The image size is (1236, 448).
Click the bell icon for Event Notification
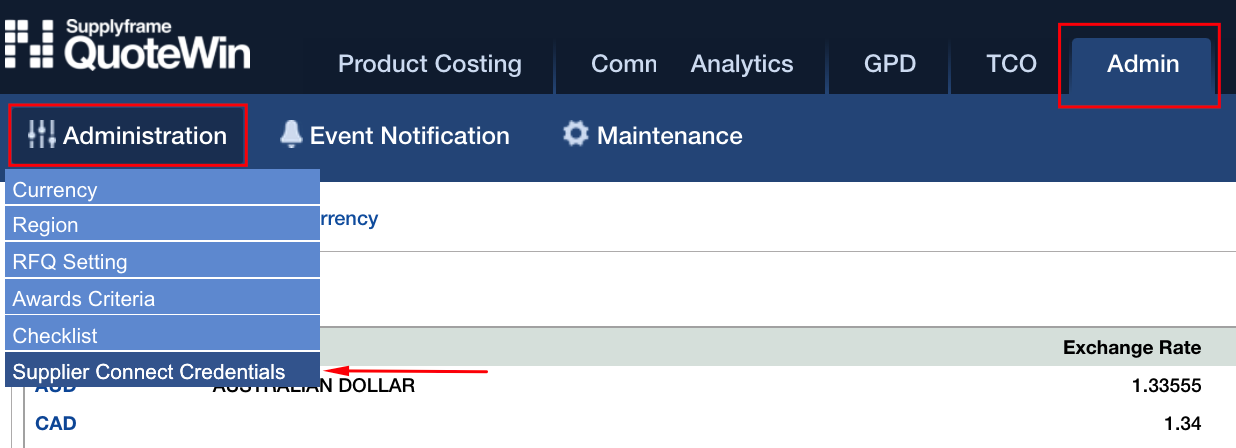coord(291,134)
